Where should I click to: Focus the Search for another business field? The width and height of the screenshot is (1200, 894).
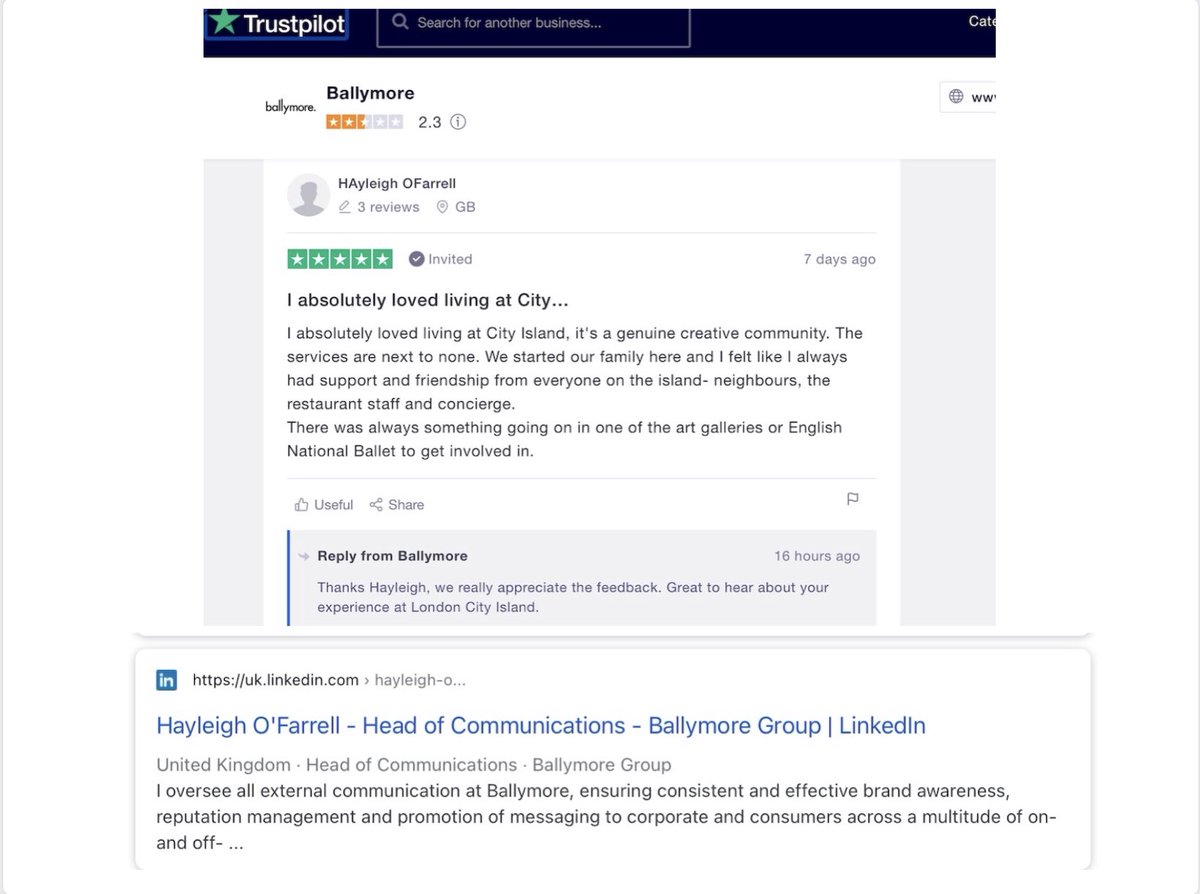[x=533, y=23]
